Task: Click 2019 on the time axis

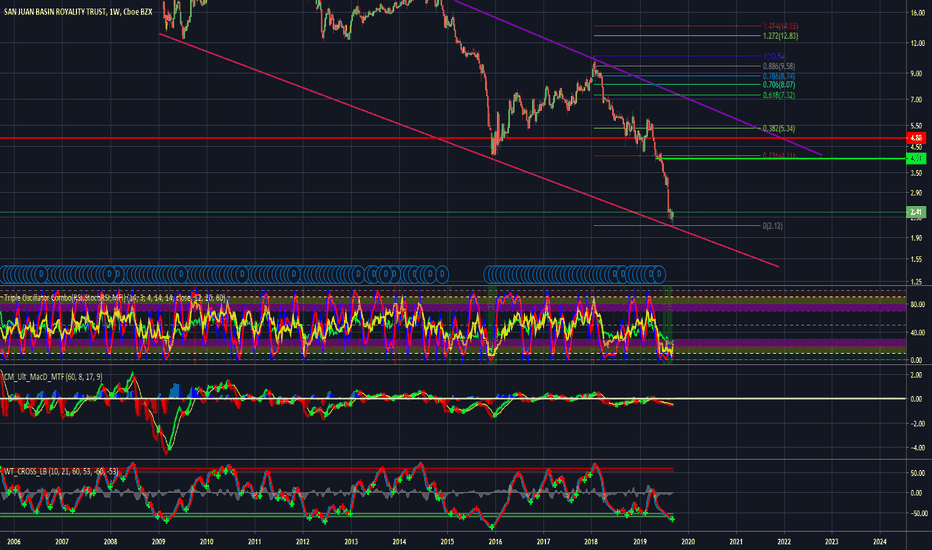Action: tap(640, 542)
